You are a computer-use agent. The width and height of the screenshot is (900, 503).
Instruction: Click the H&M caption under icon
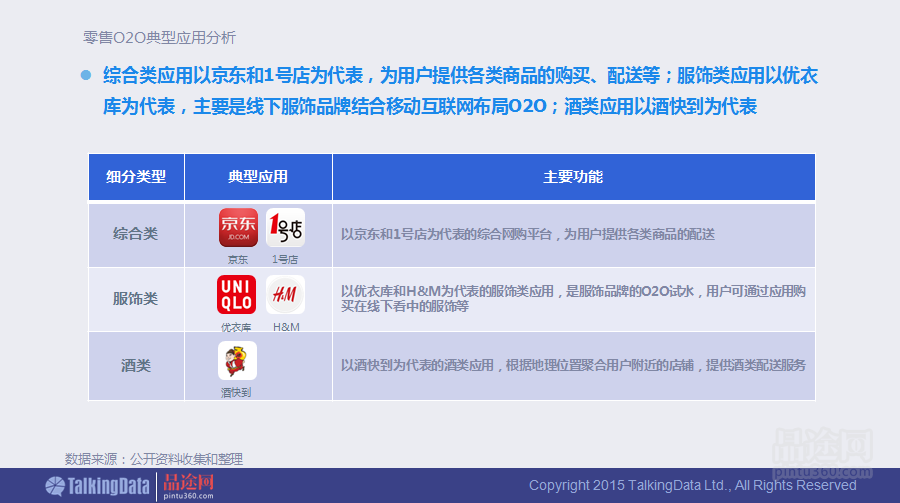286,327
